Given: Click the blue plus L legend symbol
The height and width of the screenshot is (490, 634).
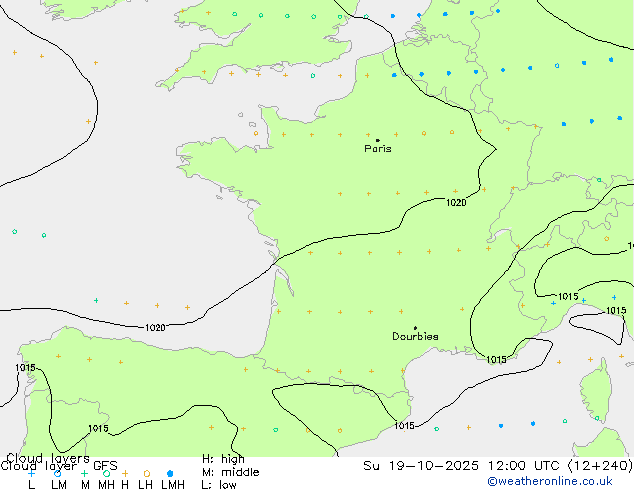Looking at the screenshot, I should 31,473.
